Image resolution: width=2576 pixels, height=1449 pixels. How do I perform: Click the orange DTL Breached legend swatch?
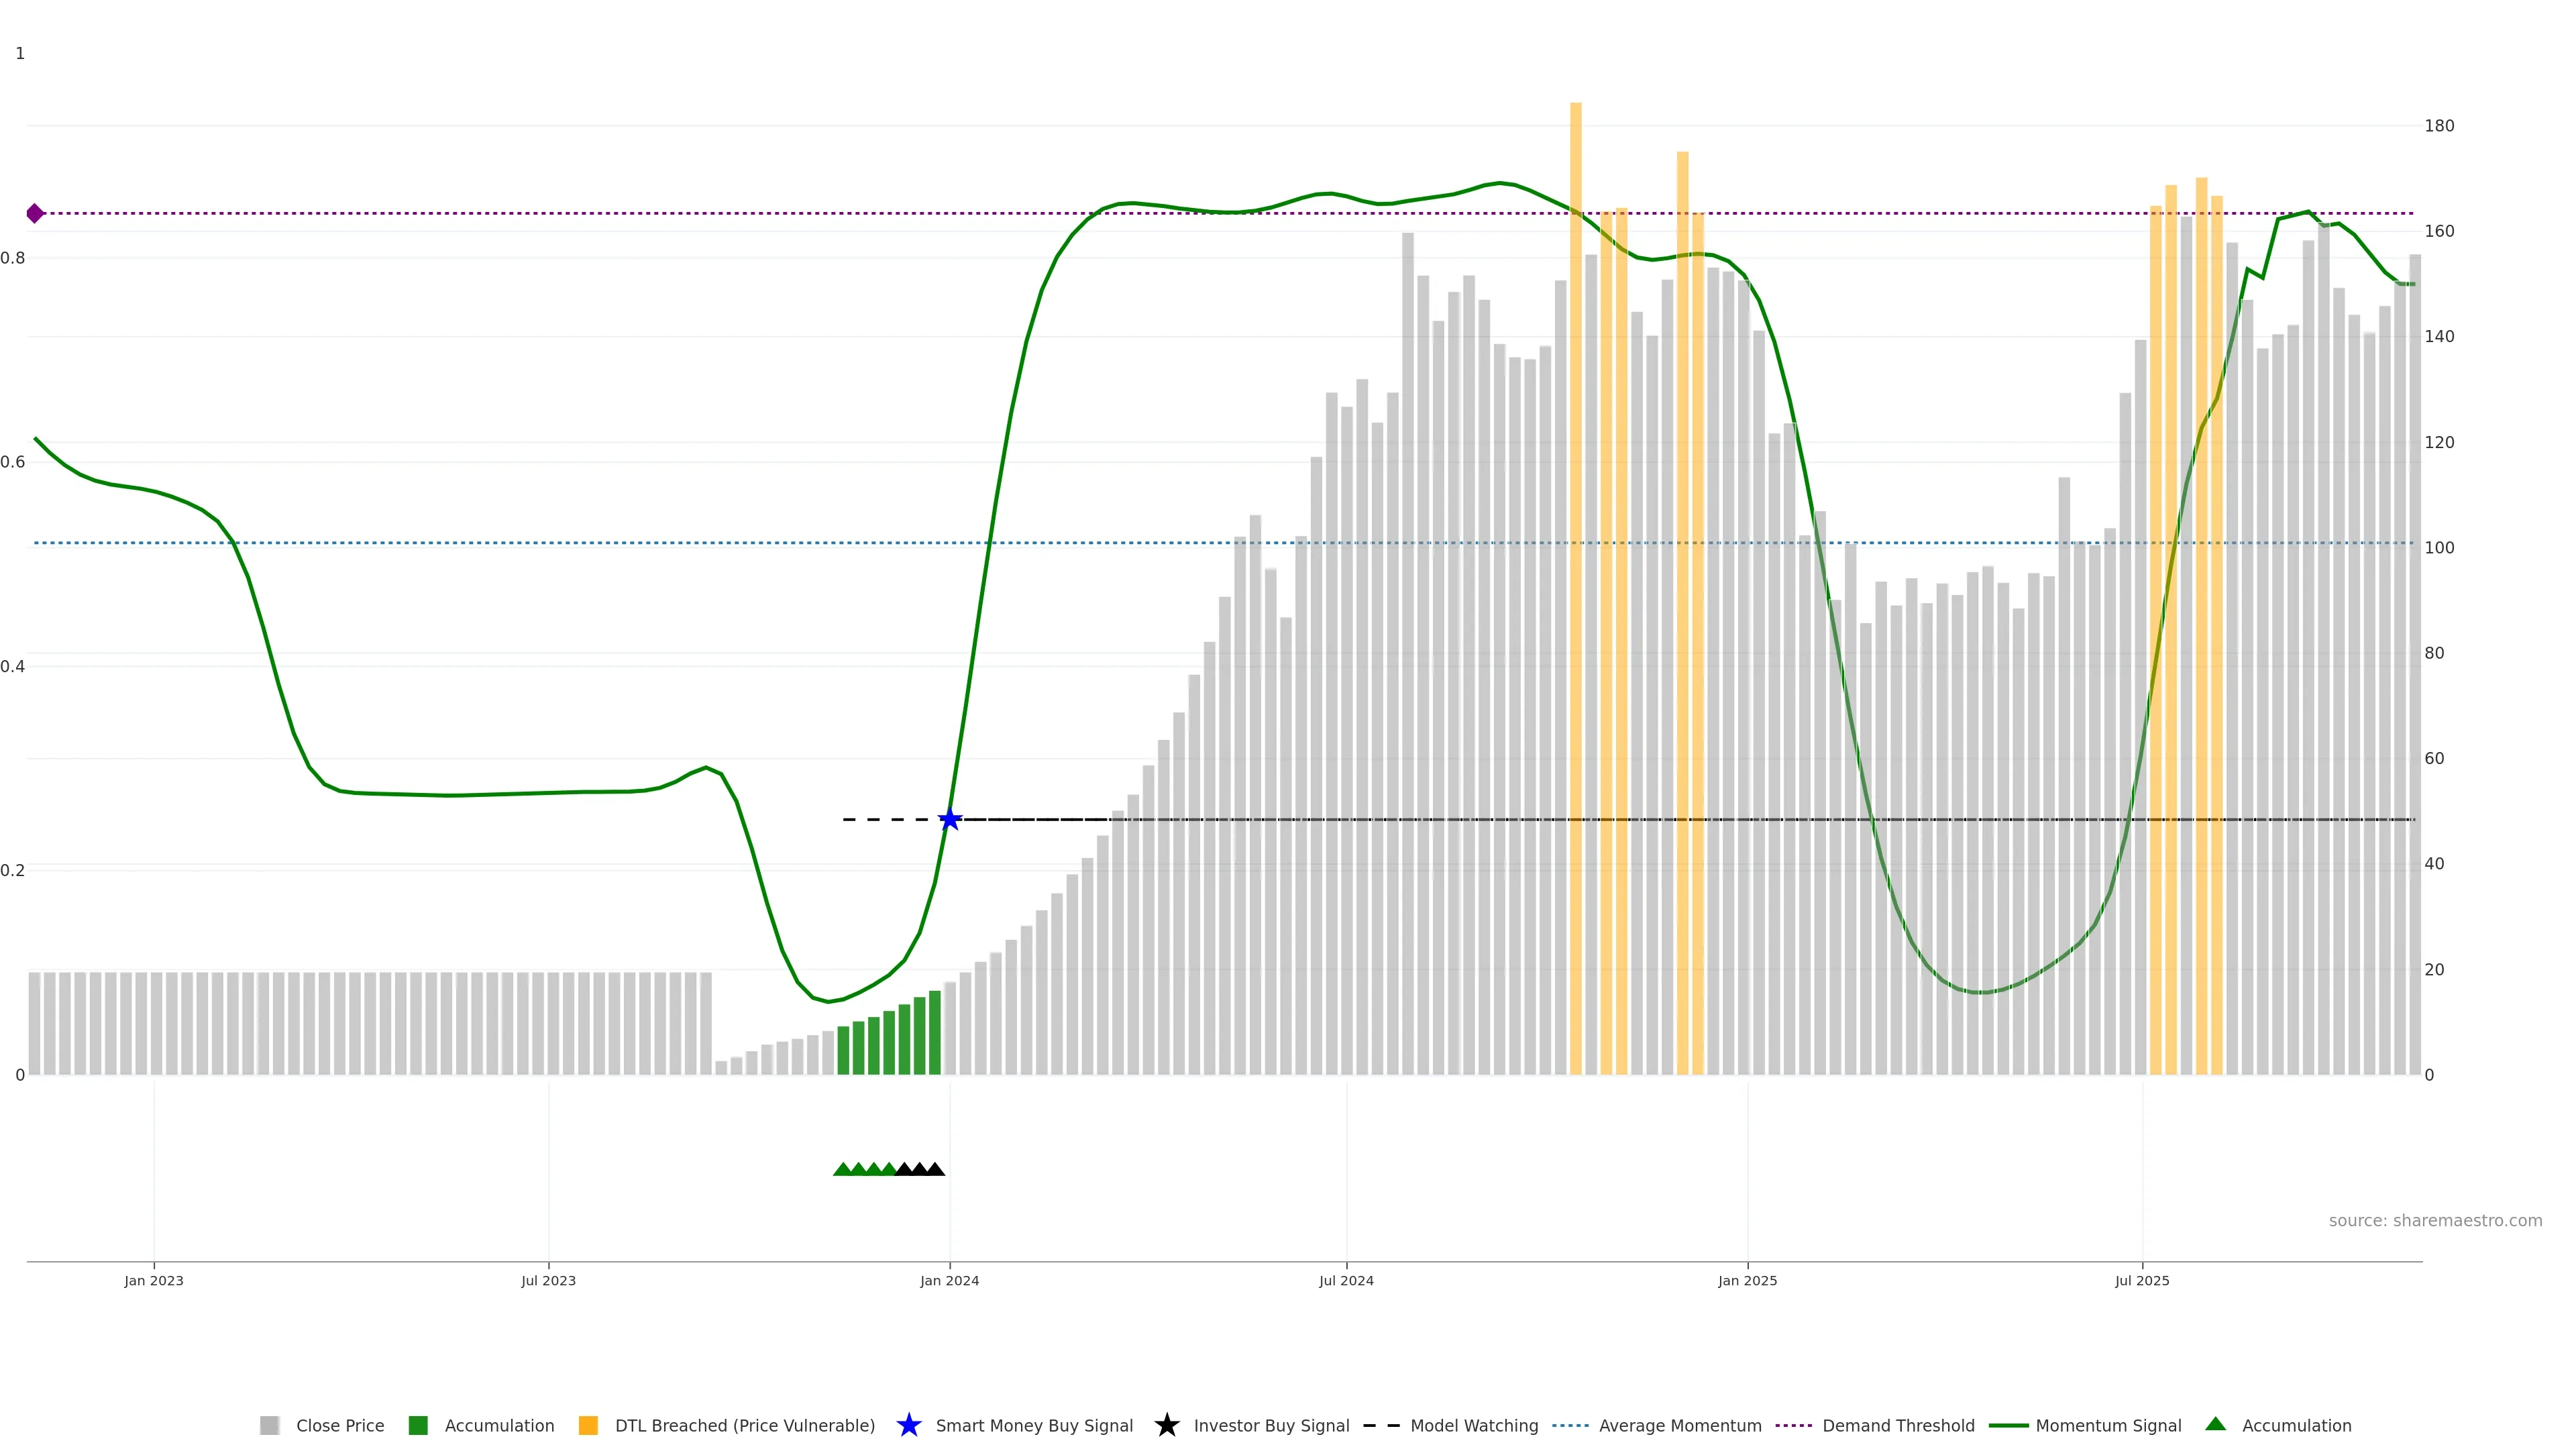click(588, 1425)
